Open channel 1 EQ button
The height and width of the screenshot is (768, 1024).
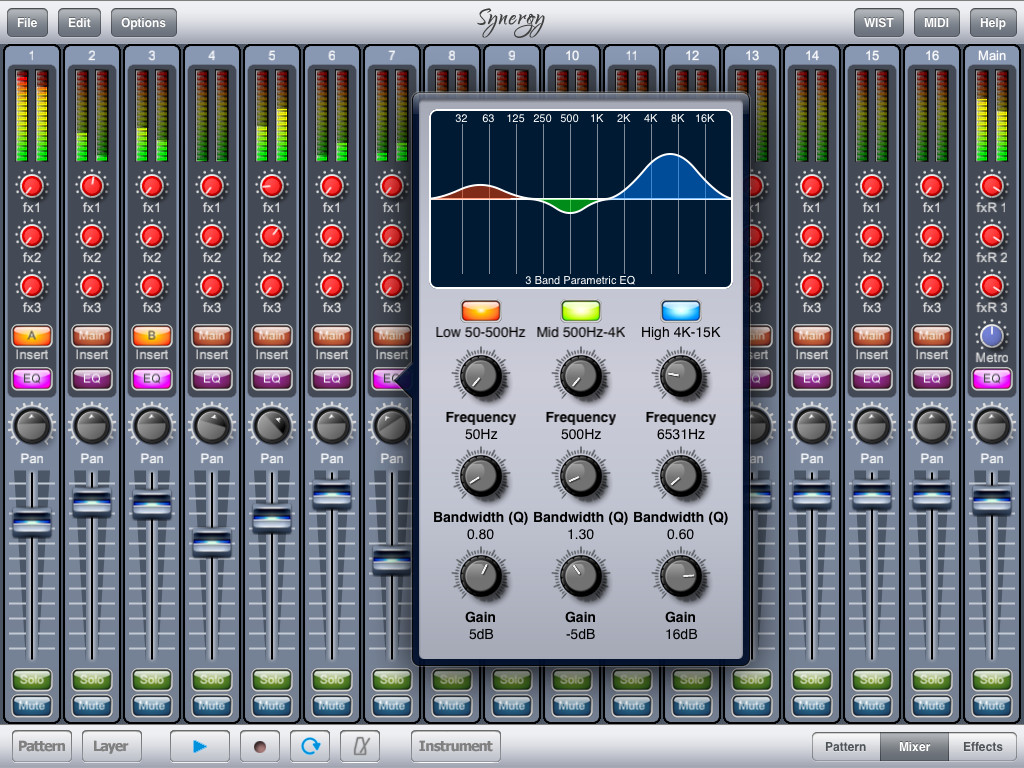pos(31,379)
